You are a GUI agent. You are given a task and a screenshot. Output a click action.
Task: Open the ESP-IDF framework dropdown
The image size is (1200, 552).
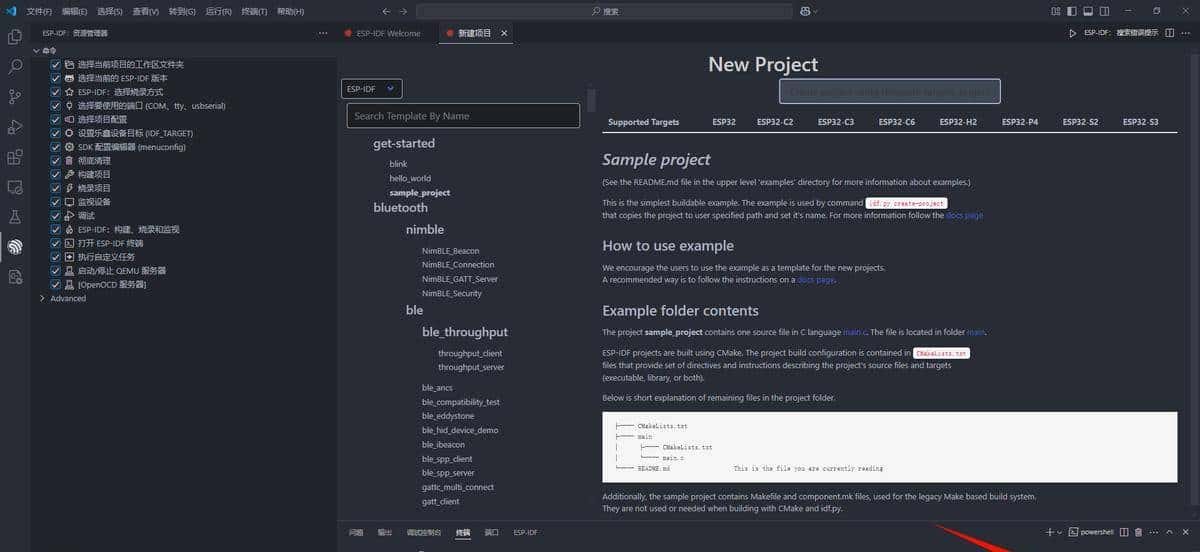pyautogui.click(x=371, y=89)
